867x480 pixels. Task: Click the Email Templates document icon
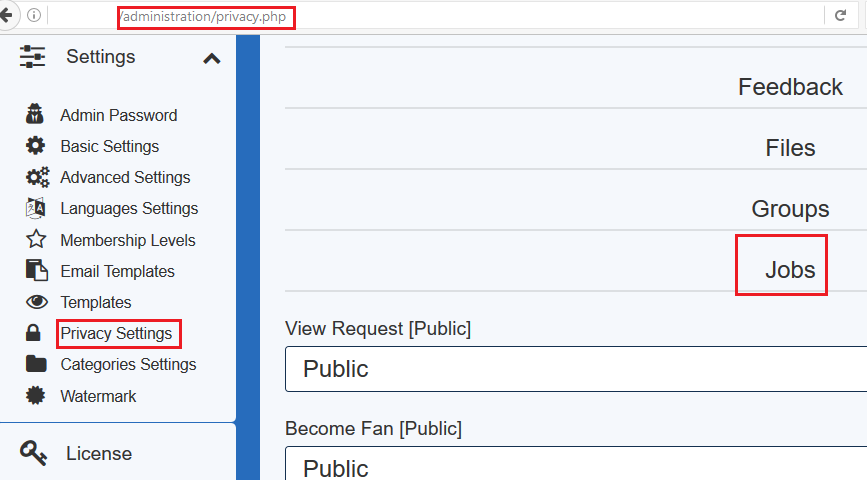36,270
